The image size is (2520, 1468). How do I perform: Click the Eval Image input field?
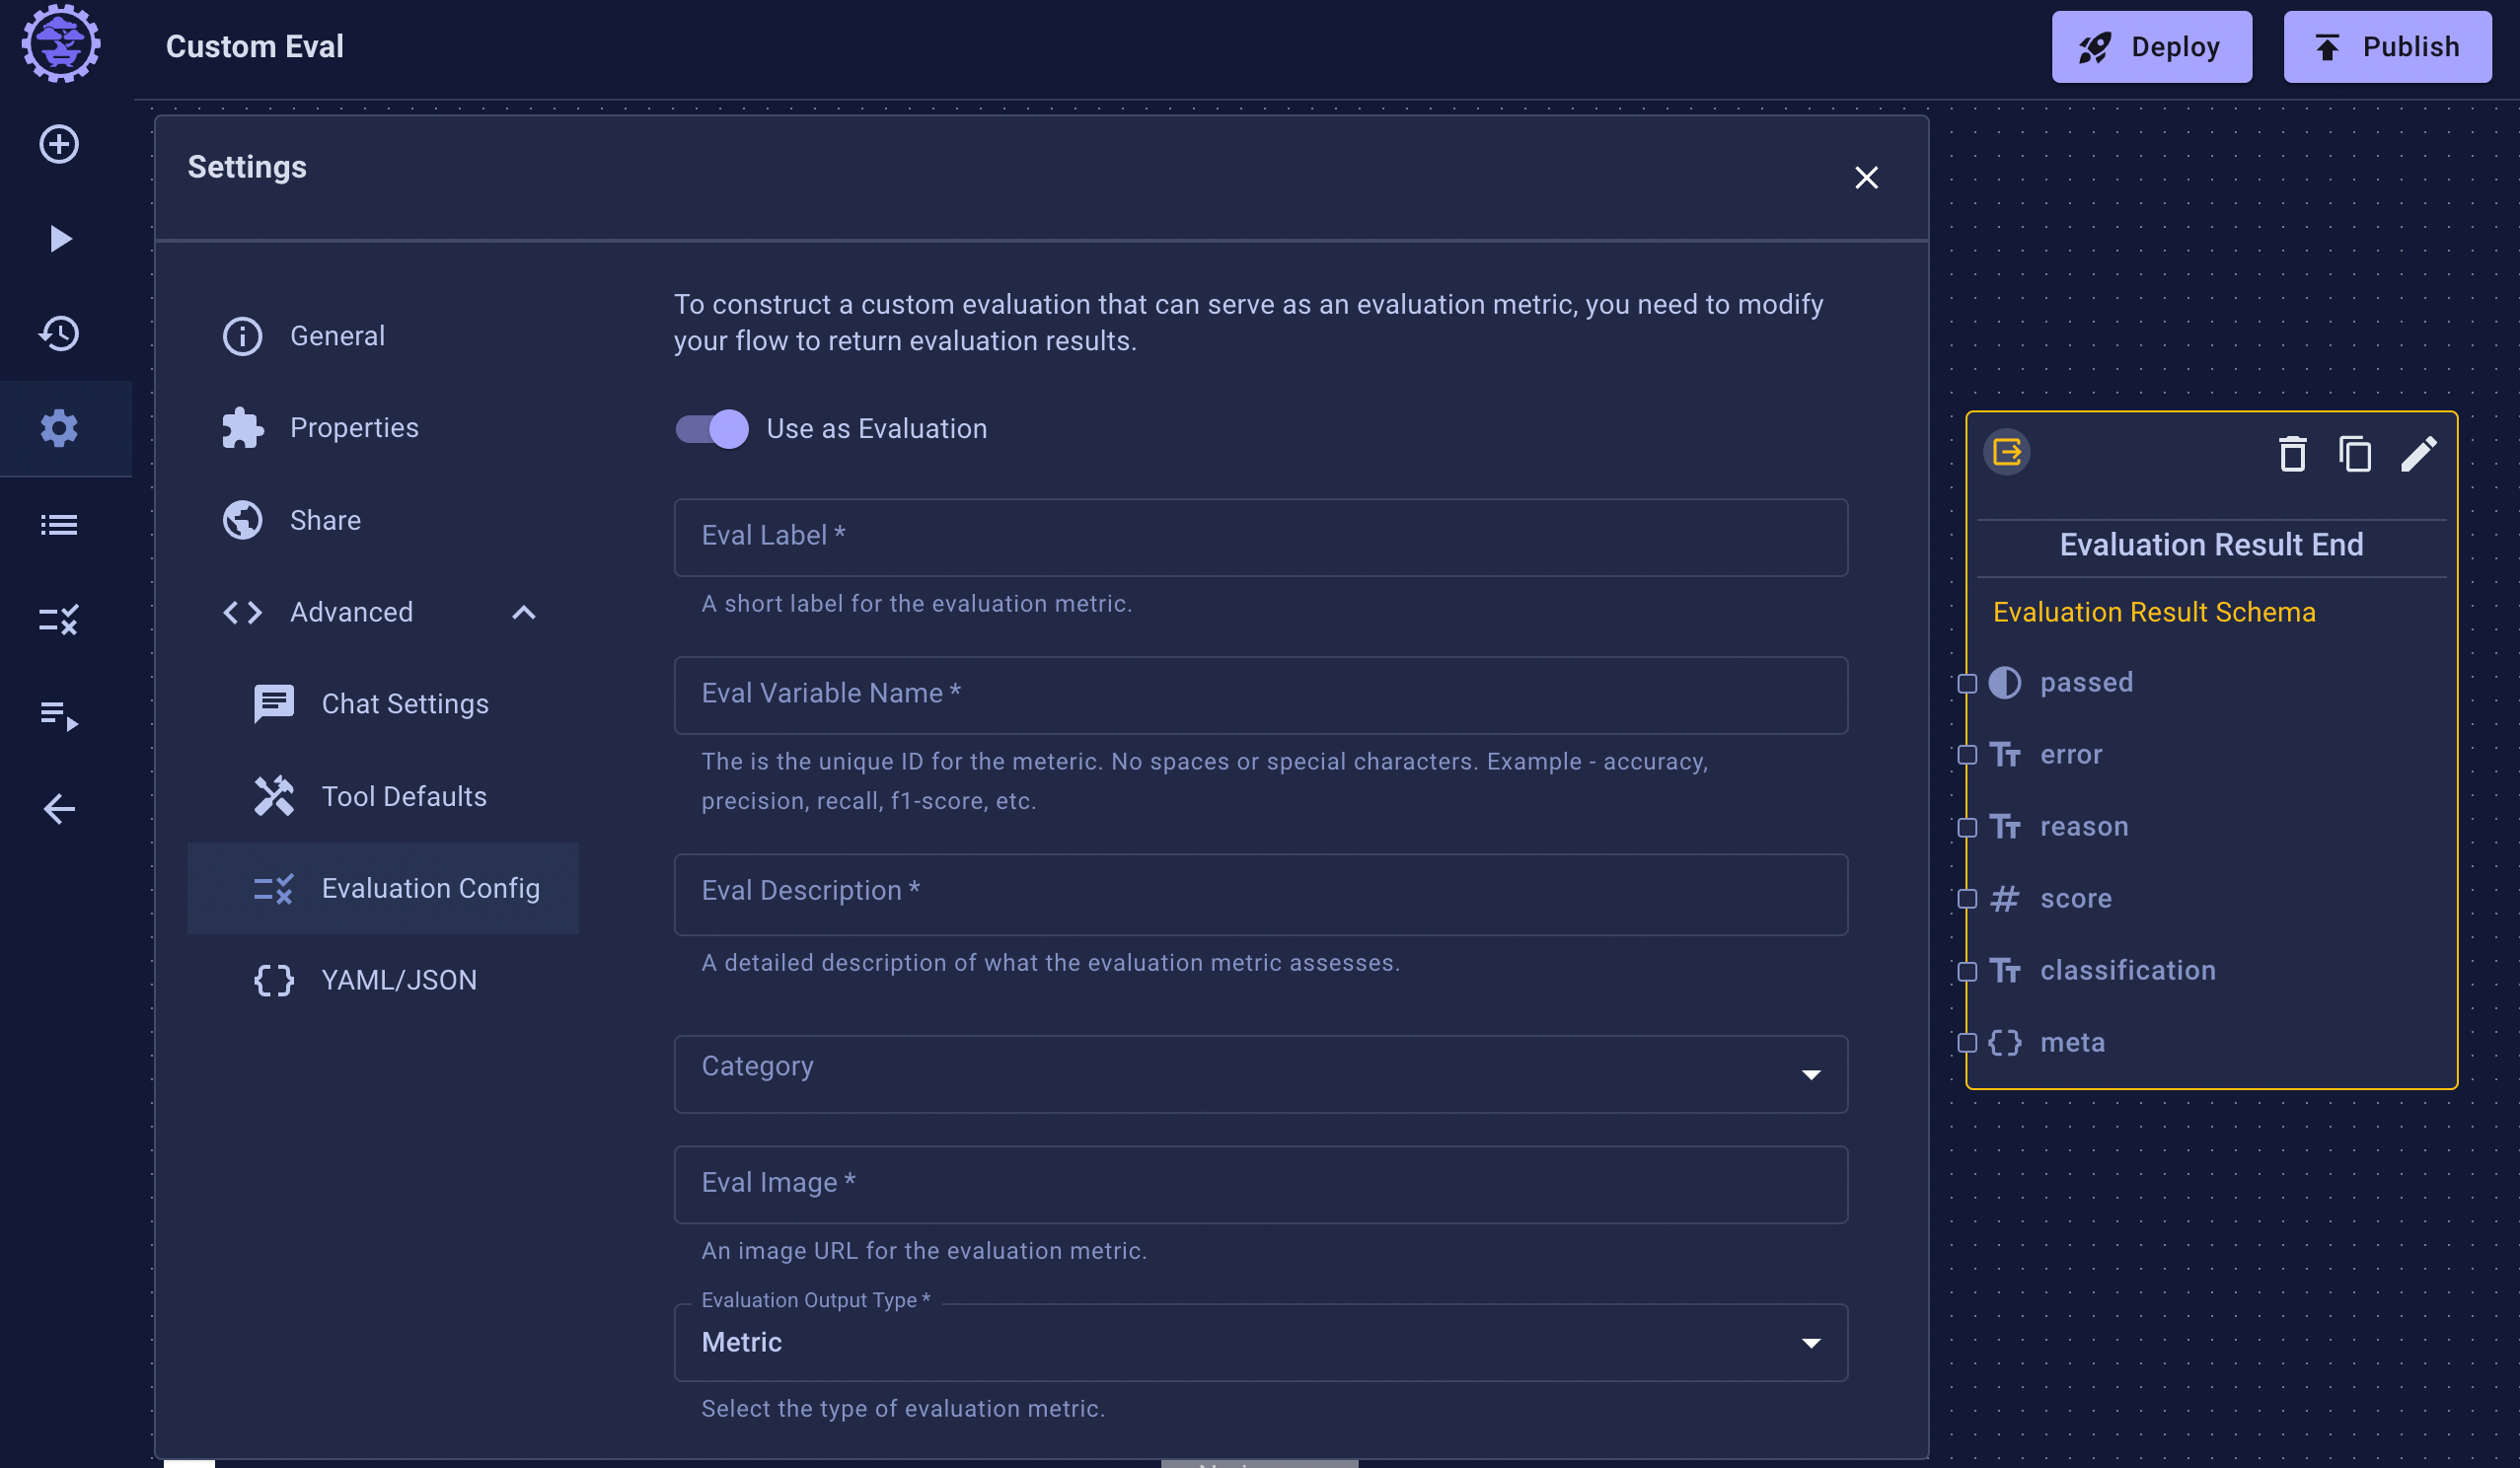tap(1260, 1185)
